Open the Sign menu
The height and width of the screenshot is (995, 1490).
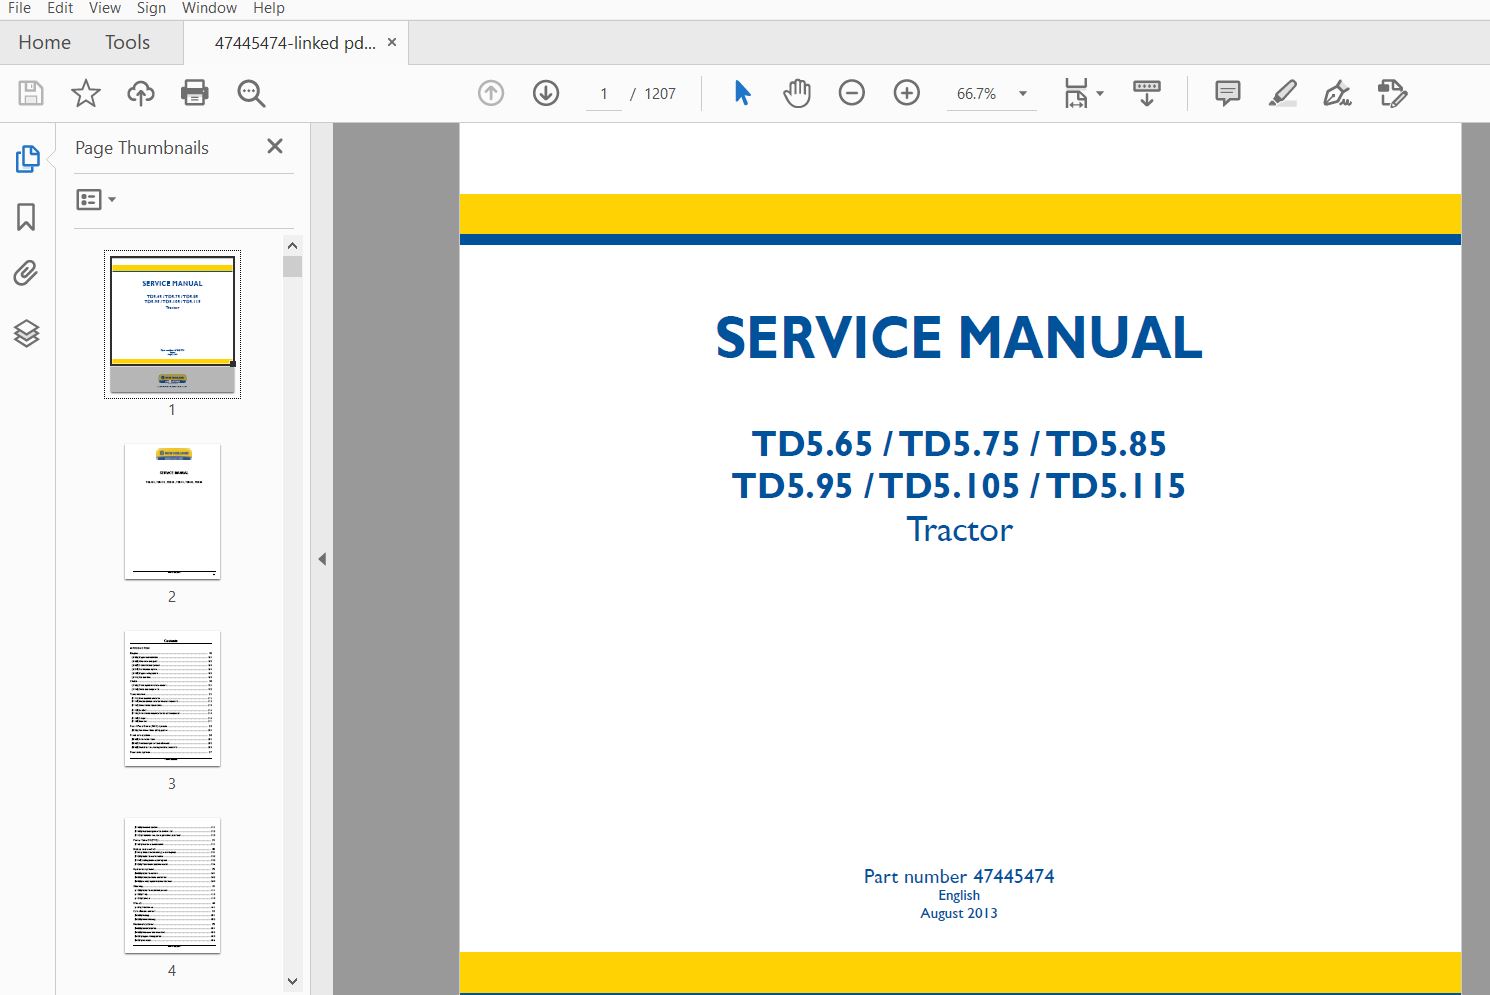point(151,8)
